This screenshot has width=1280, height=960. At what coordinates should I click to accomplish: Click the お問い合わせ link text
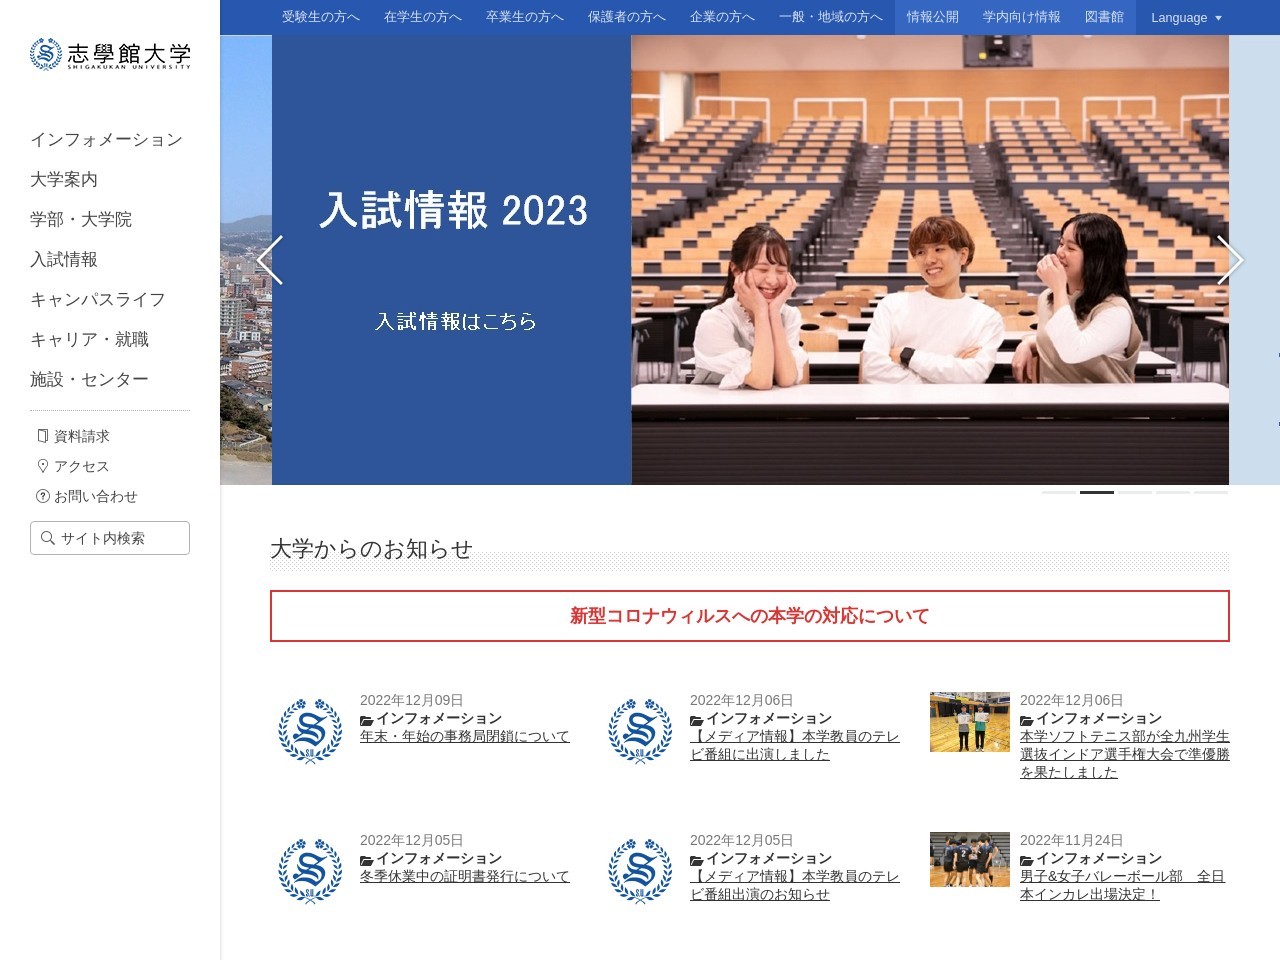[96, 496]
